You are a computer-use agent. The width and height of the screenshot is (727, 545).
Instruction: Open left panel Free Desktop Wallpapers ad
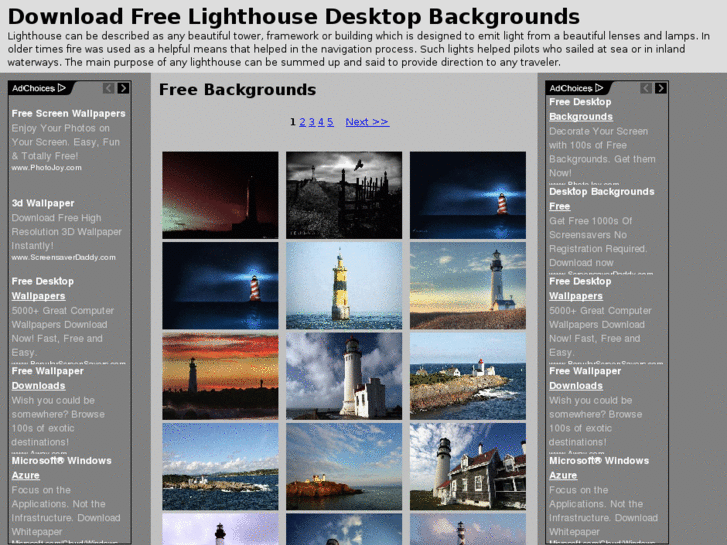43,289
